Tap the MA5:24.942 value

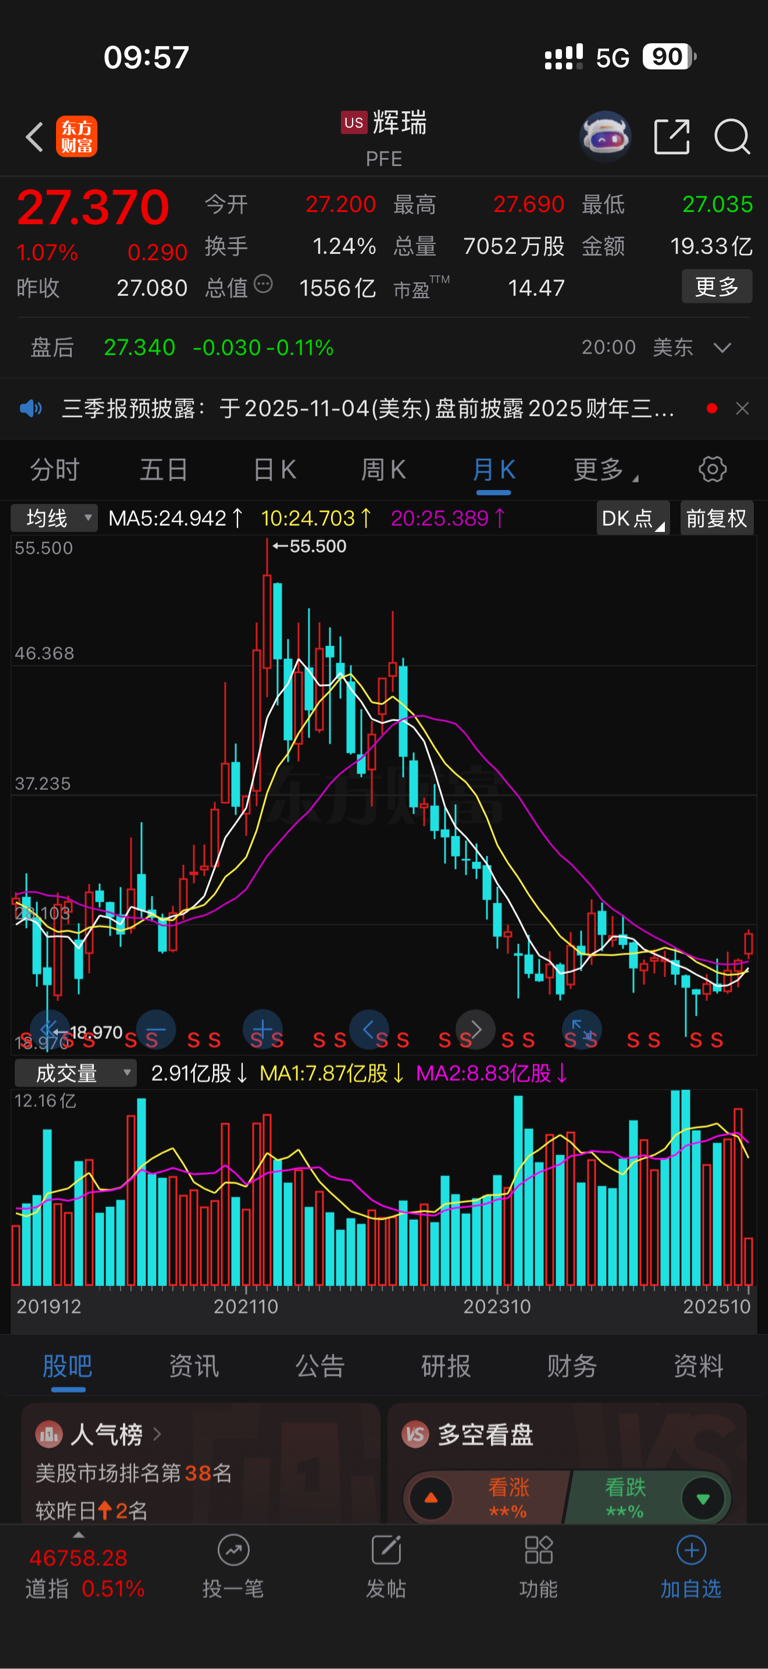point(175,518)
